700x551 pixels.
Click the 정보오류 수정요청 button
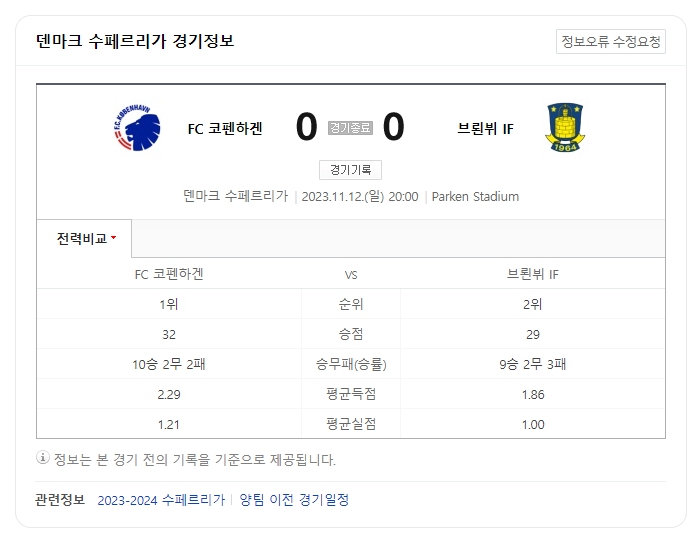[610, 41]
